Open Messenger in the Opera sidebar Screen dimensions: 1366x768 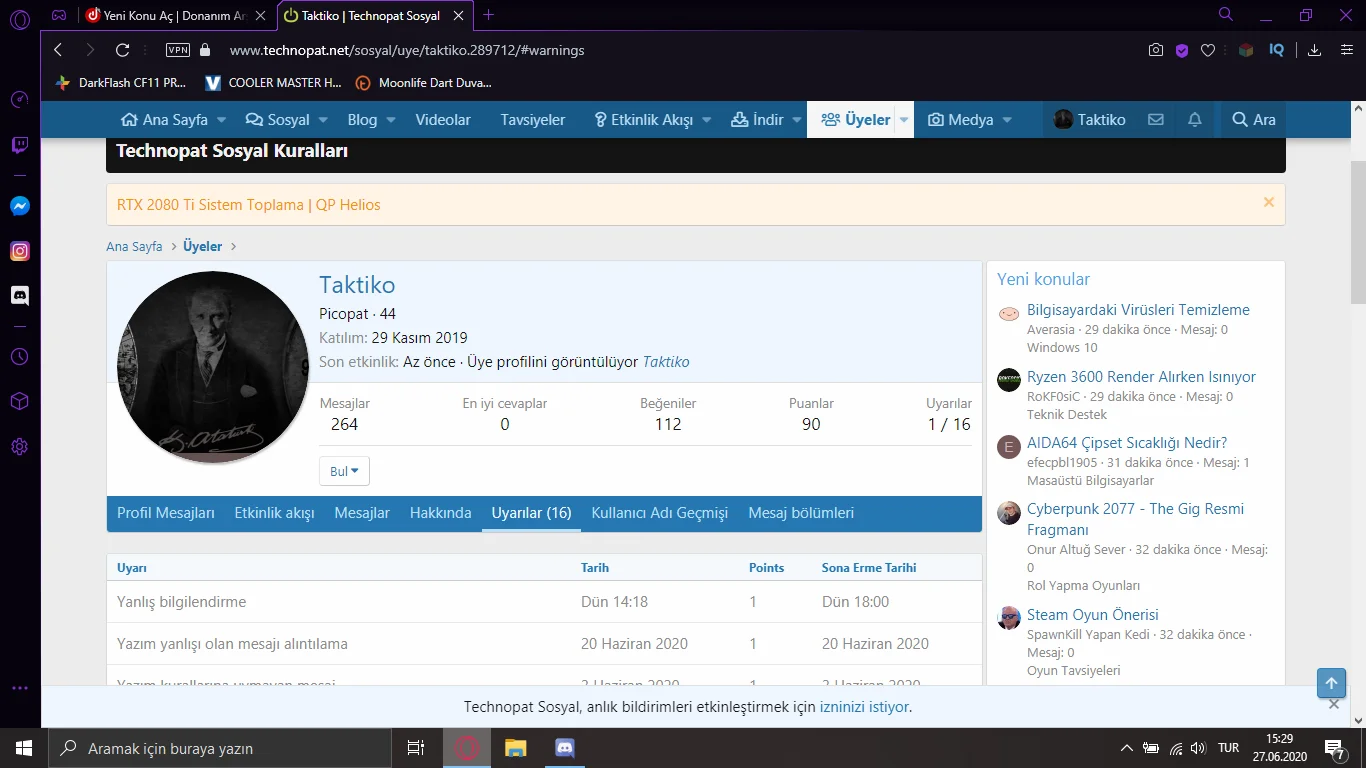click(x=20, y=206)
